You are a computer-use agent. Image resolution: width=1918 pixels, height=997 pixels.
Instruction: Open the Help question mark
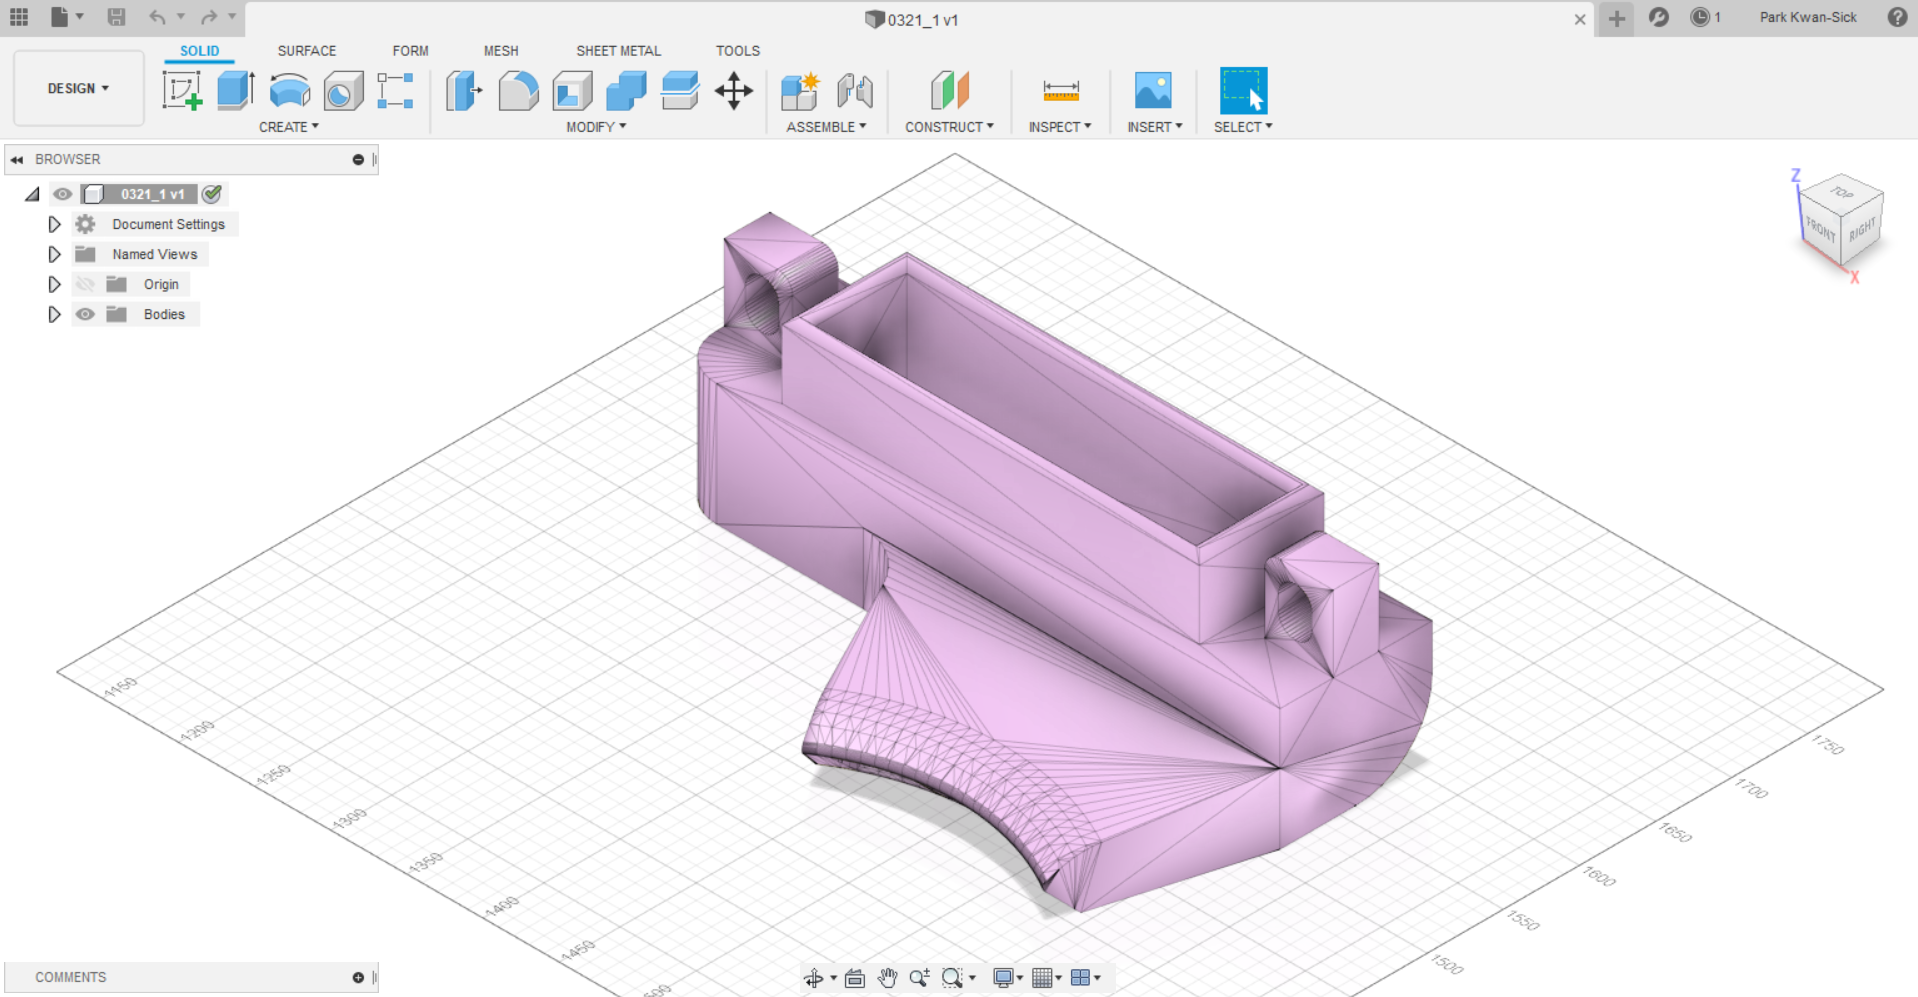(1897, 17)
